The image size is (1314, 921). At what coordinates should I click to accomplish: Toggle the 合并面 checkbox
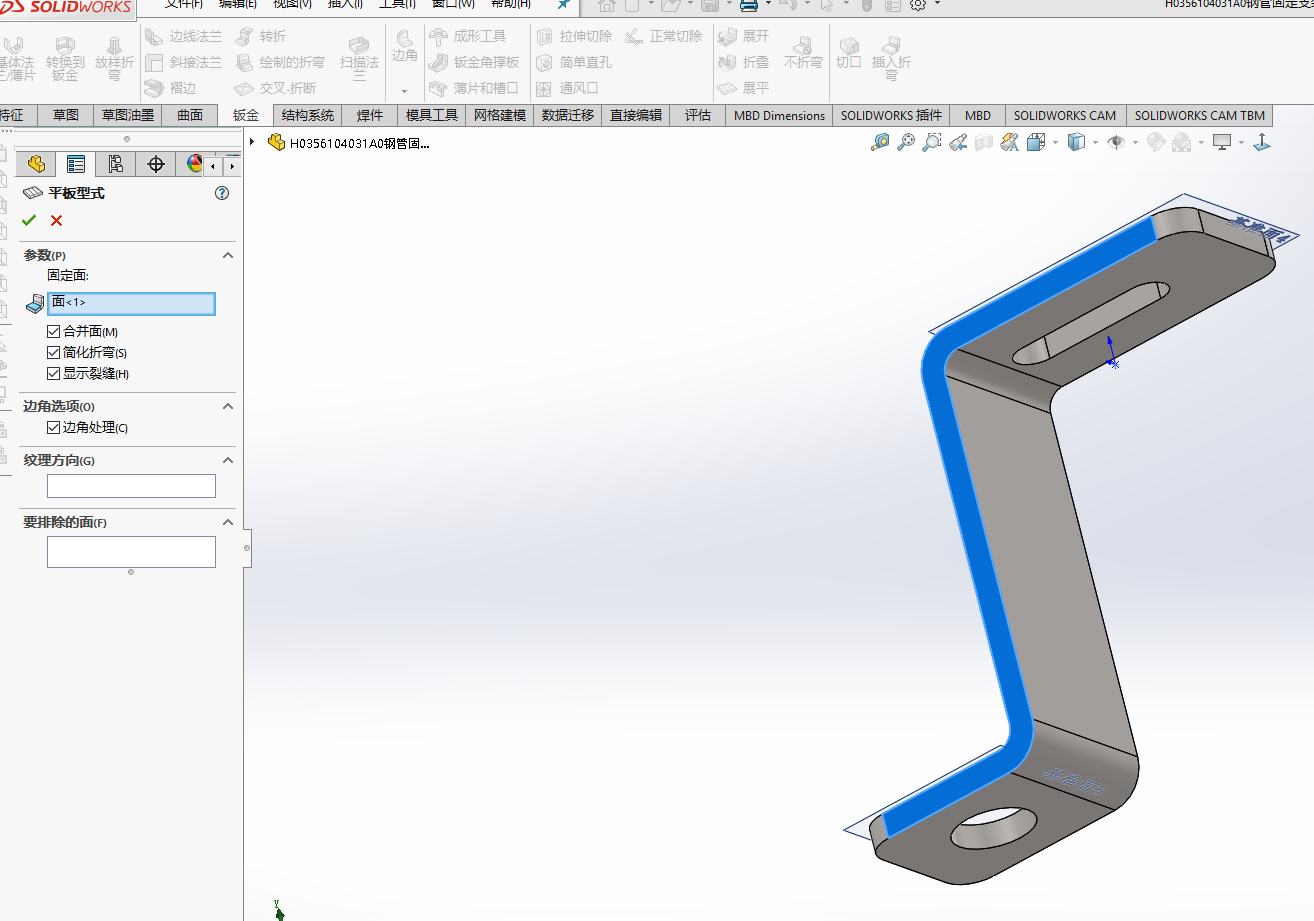(53, 331)
